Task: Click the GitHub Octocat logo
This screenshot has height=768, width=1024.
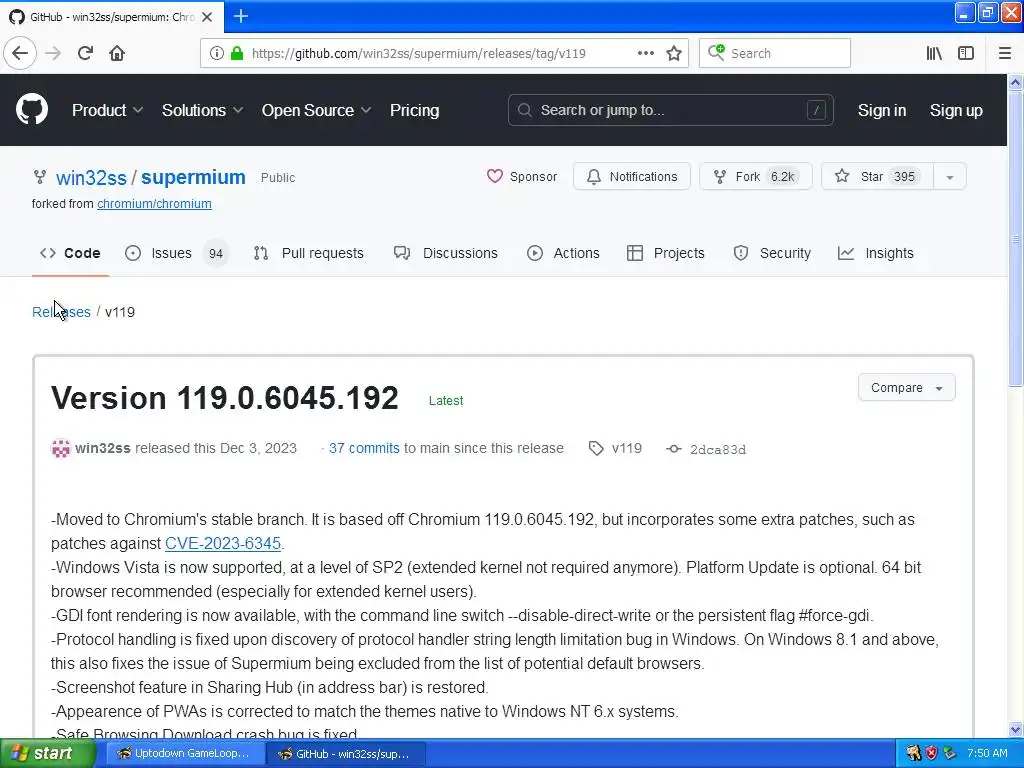Action: (31, 109)
